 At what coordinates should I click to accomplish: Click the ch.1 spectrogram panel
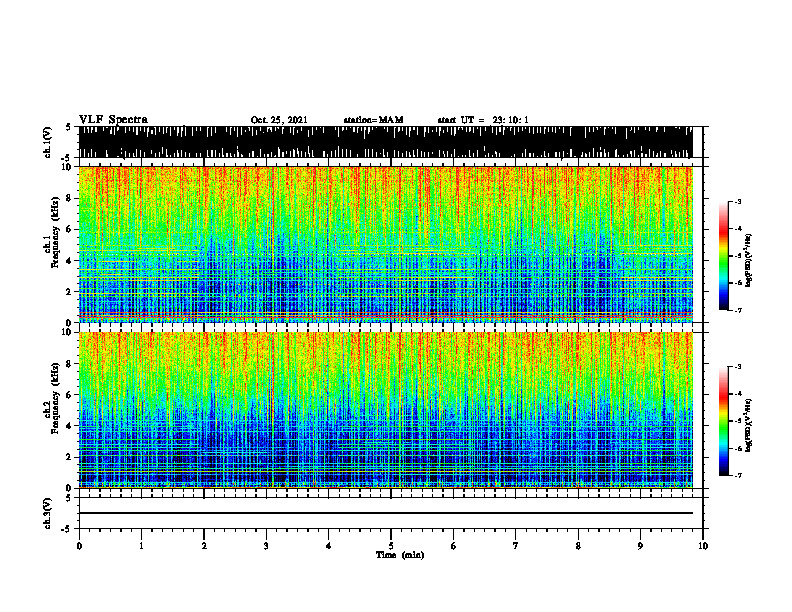pos(385,244)
